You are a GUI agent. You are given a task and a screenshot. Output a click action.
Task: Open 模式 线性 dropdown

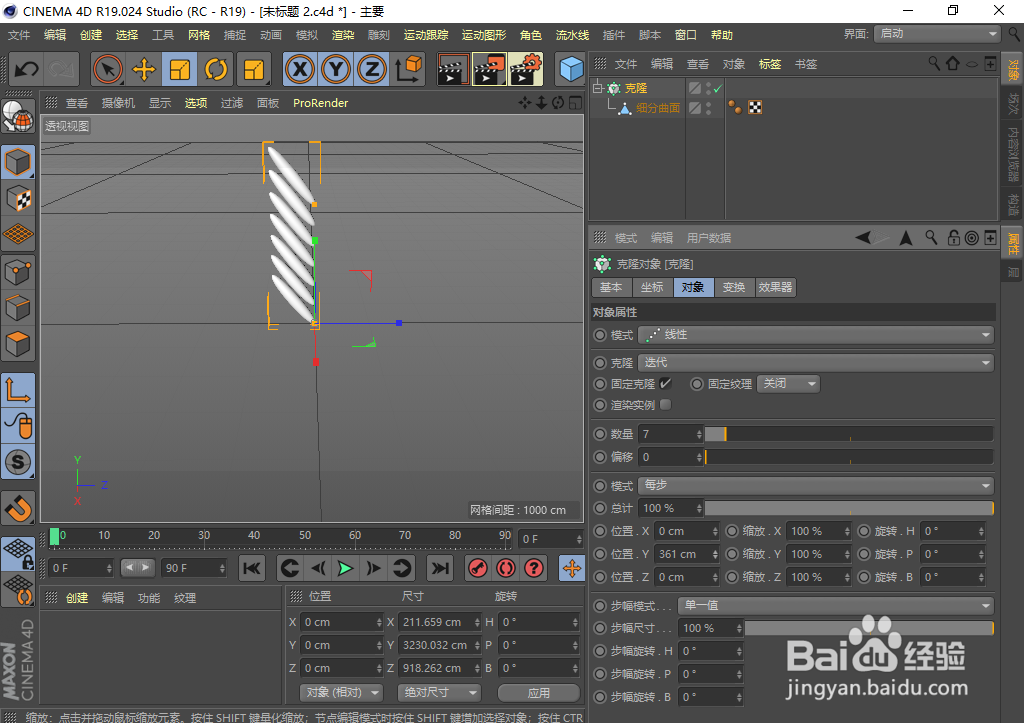point(816,335)
